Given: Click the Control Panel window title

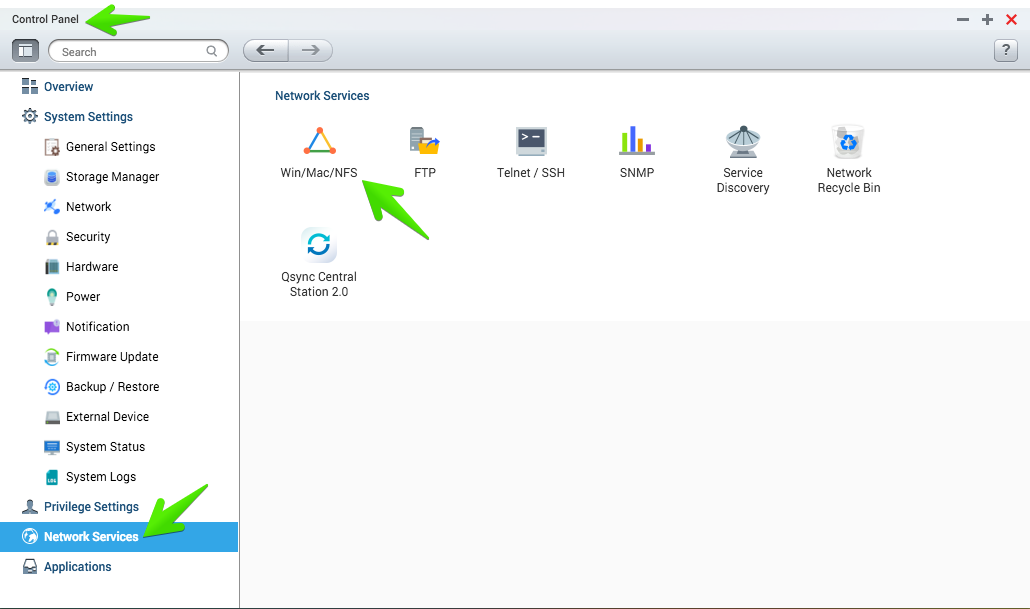Looking at the screenshot, I should (45, 19).
